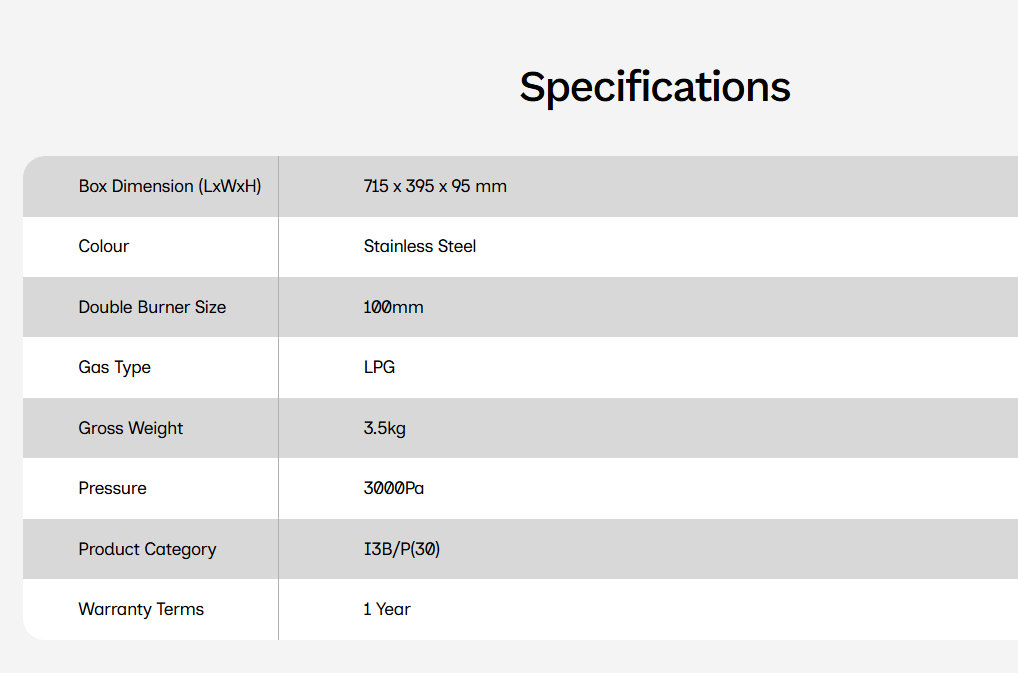Select the Colour row label

click(x=104, y=247)
